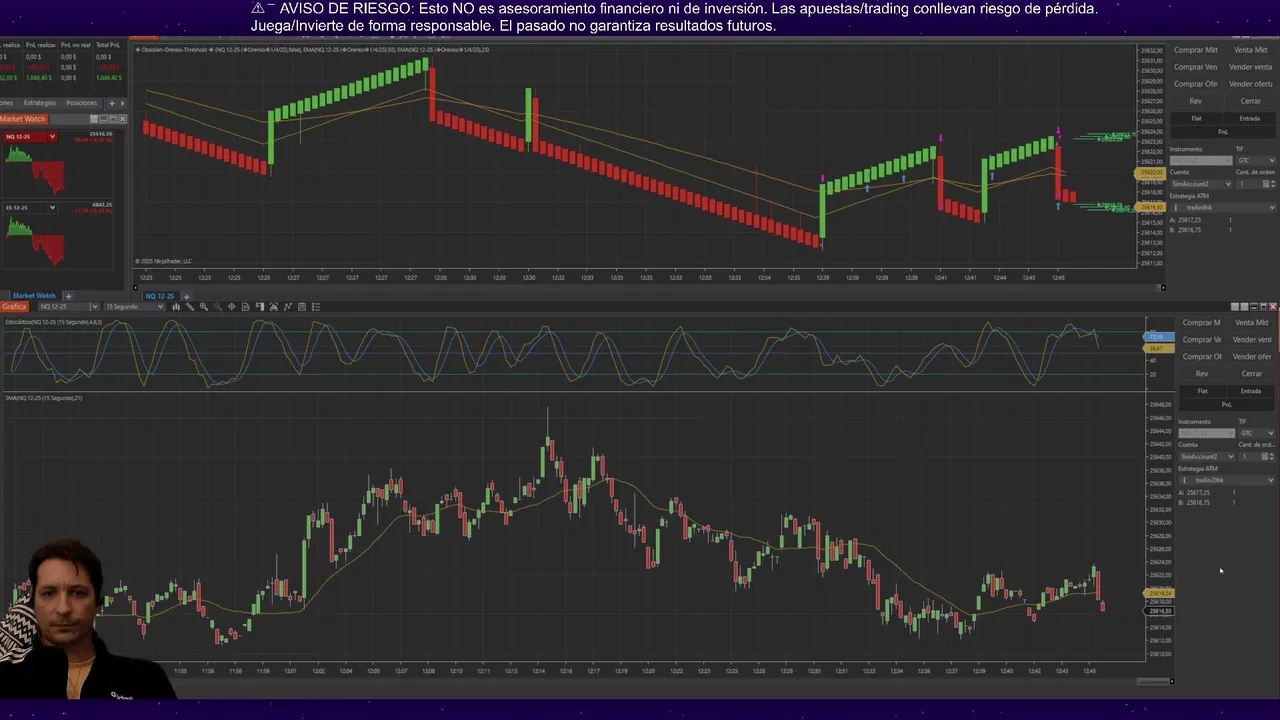
Task: Expand ES 12-25 dropdown in Market Watch
Action: pyautogui.click(x=52, y=208)
